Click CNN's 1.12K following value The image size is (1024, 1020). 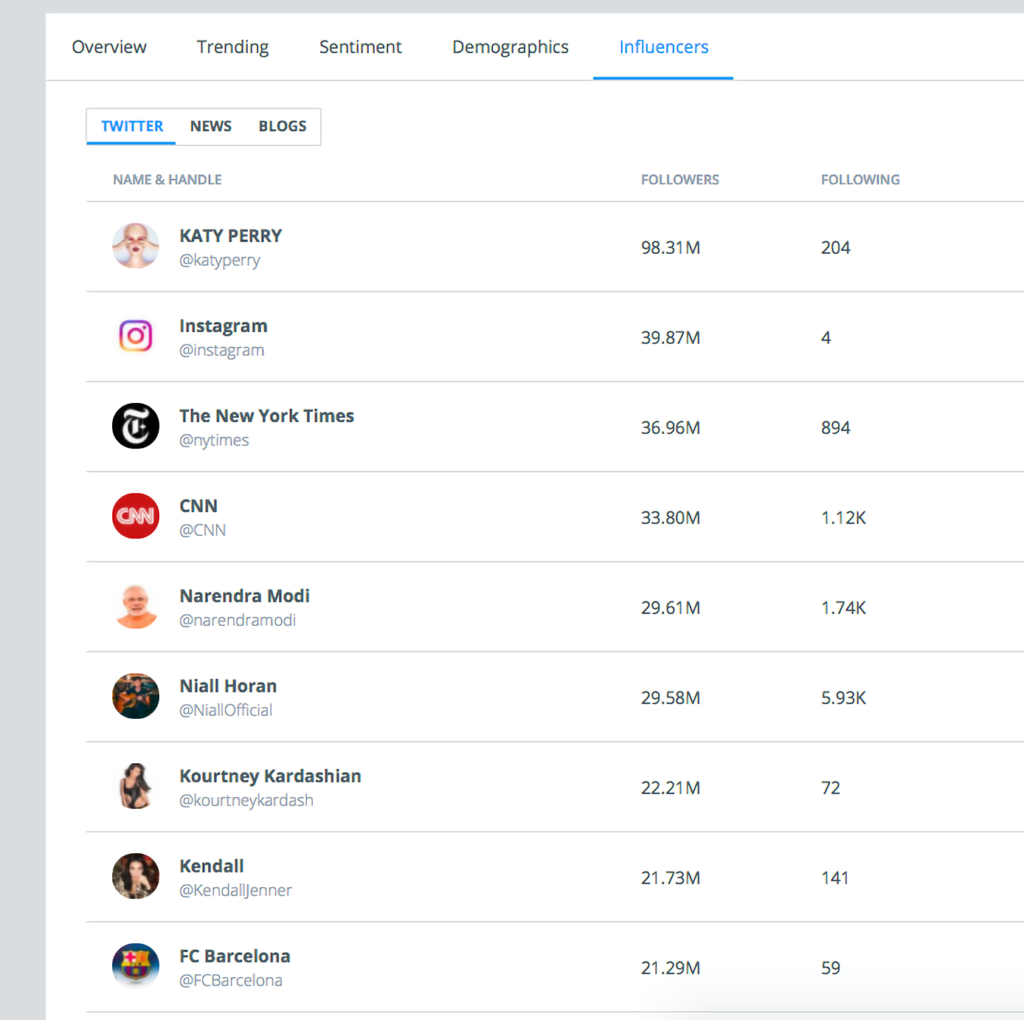843,518
